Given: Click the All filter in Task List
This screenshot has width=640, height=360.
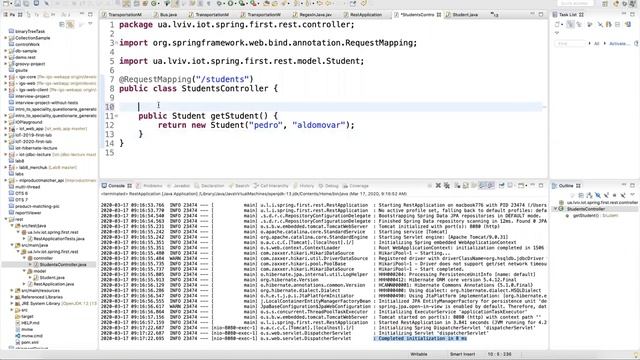Looking at the screenshot, I should tap(596, 43).
